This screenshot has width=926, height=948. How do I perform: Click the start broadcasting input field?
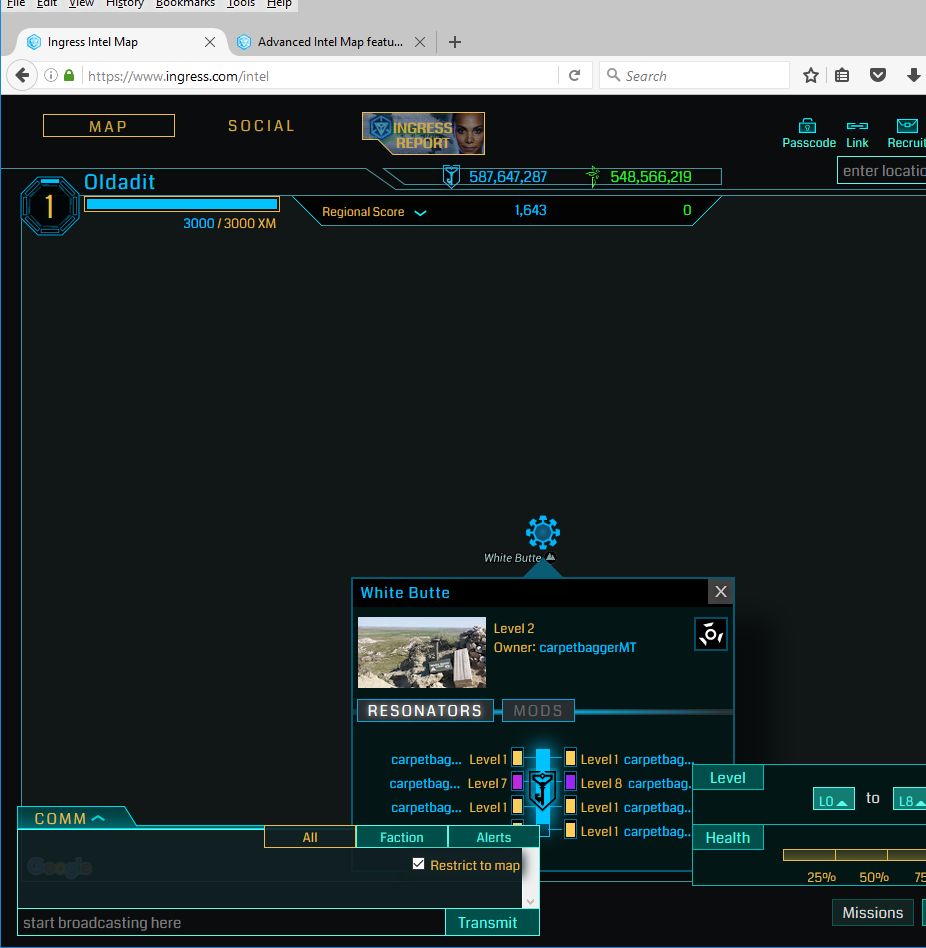coord(231,922)
